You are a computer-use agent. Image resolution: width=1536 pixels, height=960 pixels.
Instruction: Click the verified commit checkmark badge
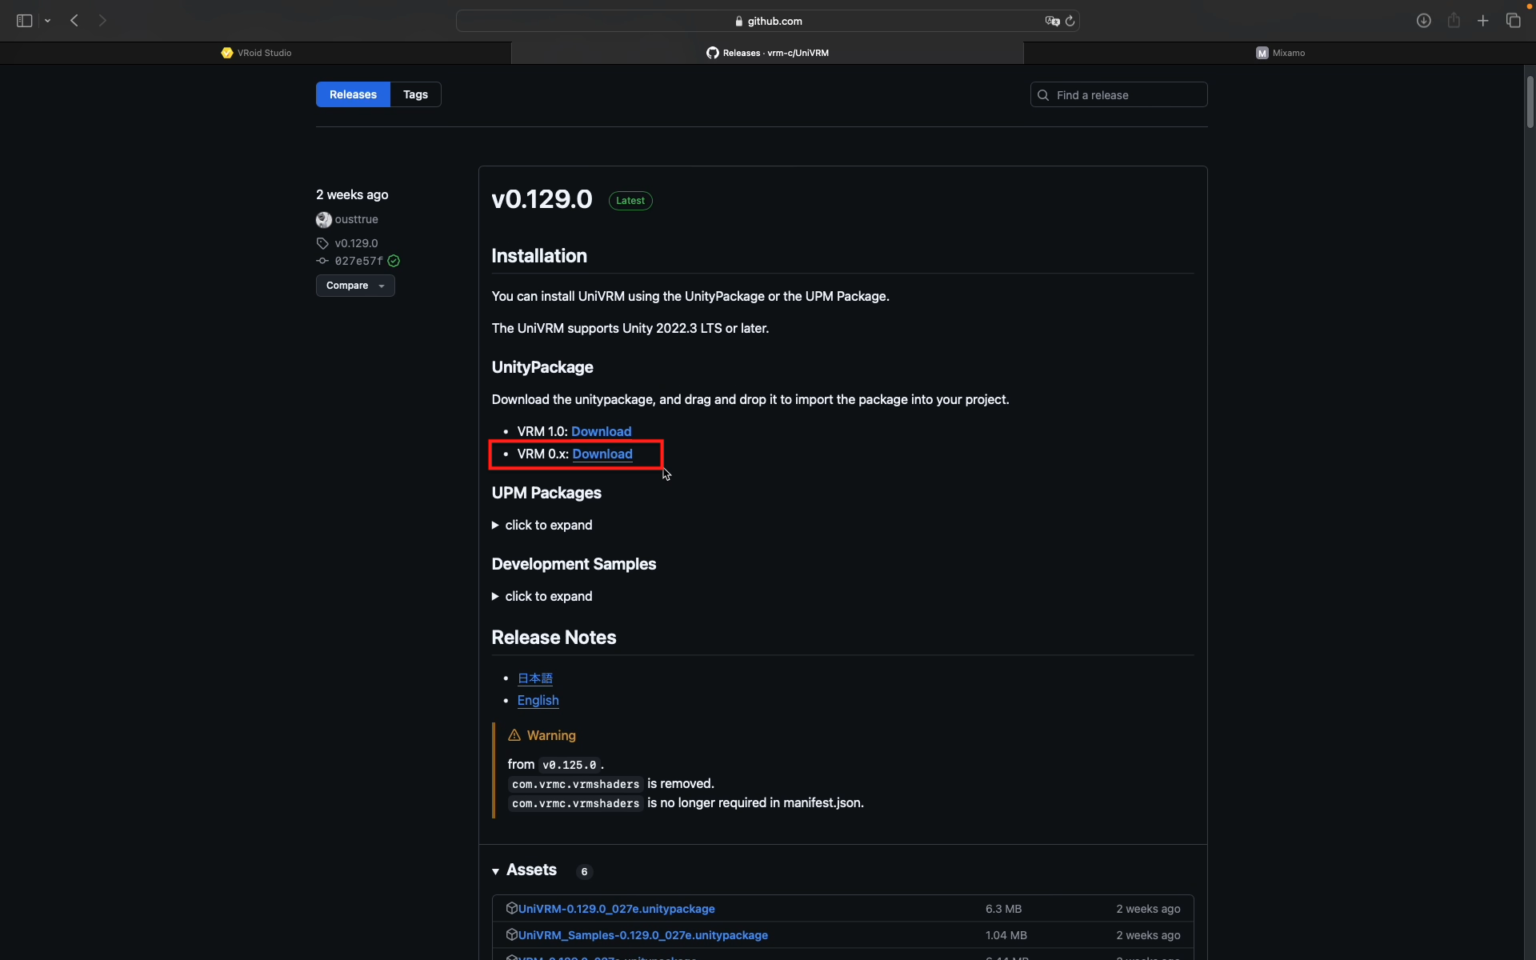394,261
